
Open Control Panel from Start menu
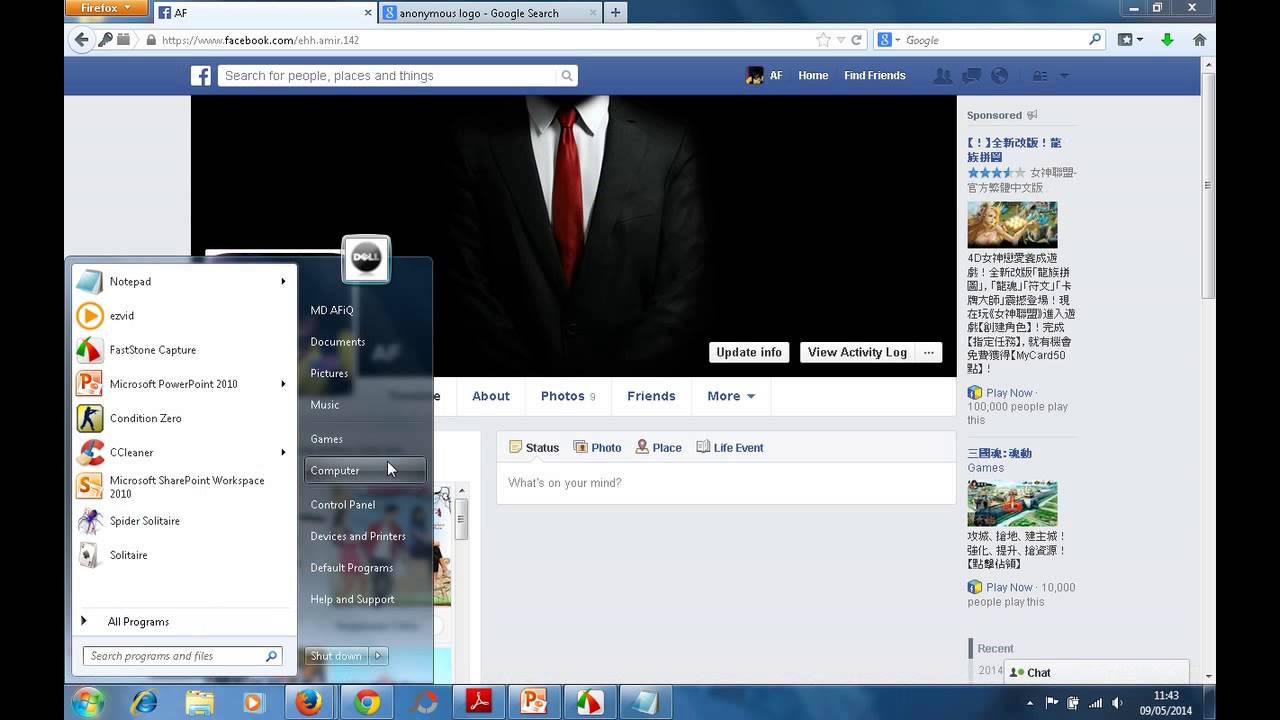click(365, 505)
